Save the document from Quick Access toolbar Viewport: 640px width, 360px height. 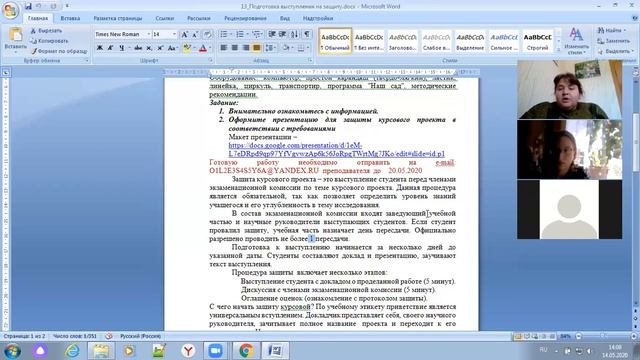(x=28, y=6)
